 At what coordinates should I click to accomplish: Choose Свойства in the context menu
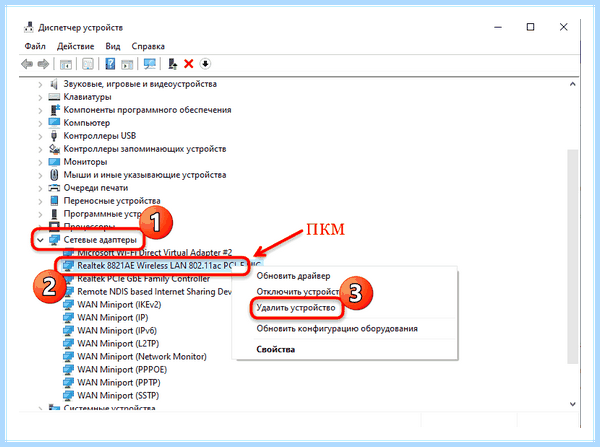(x=276, y=349)
